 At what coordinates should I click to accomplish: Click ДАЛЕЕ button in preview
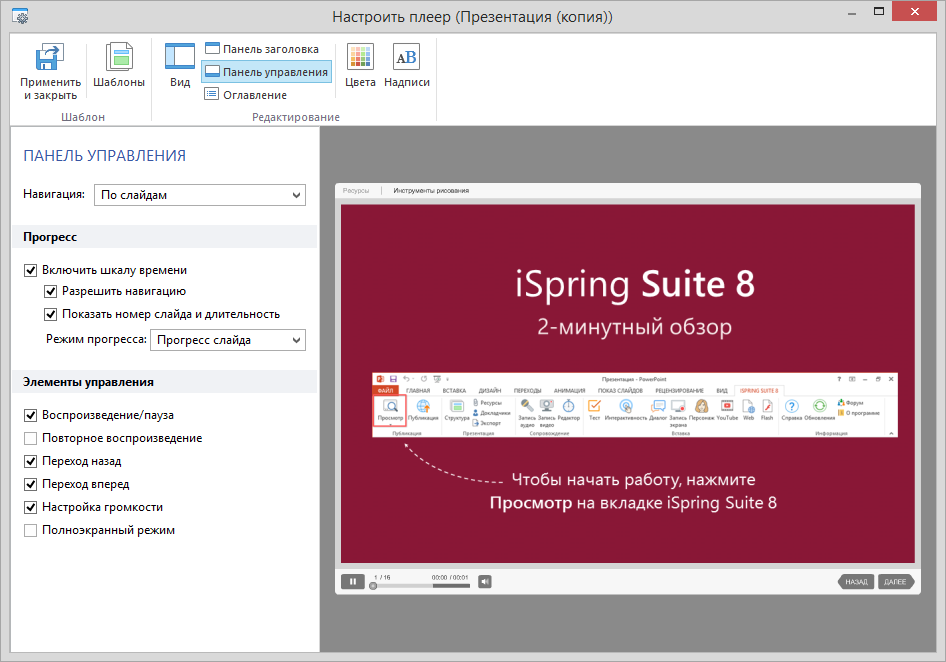tap(896, 582)
